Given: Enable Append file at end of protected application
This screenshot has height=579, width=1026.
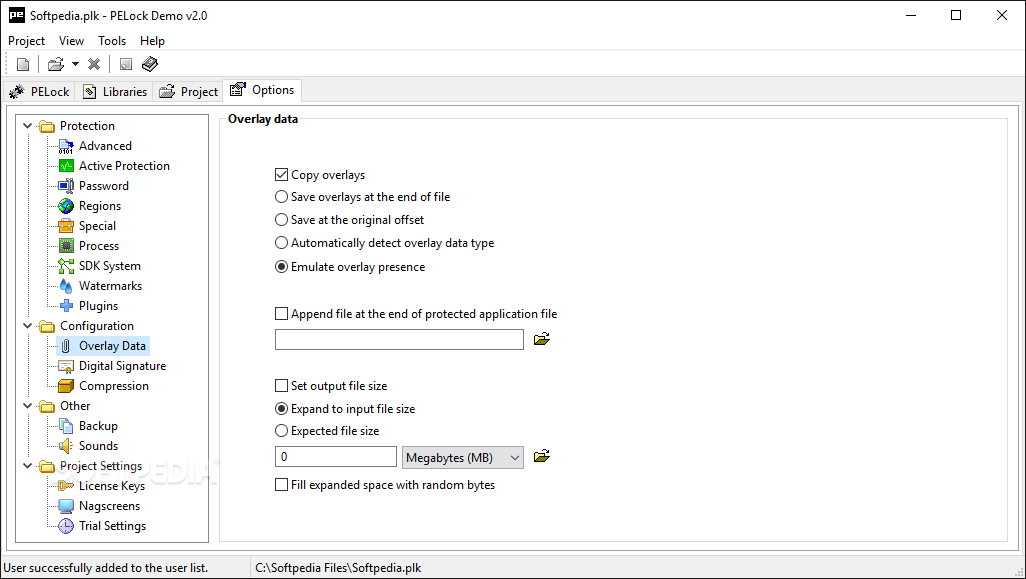Looking at the screenshot, I should coord(281,313).
